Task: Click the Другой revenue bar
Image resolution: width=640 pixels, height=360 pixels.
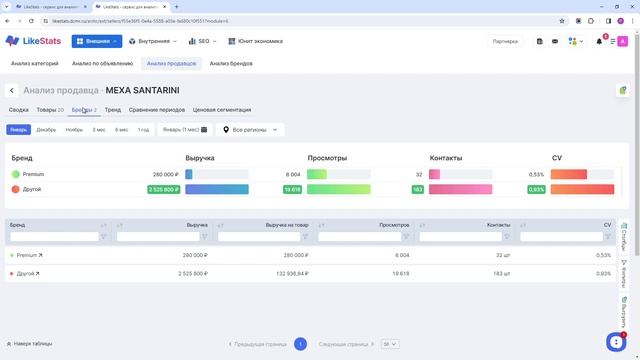Action: 217,189
